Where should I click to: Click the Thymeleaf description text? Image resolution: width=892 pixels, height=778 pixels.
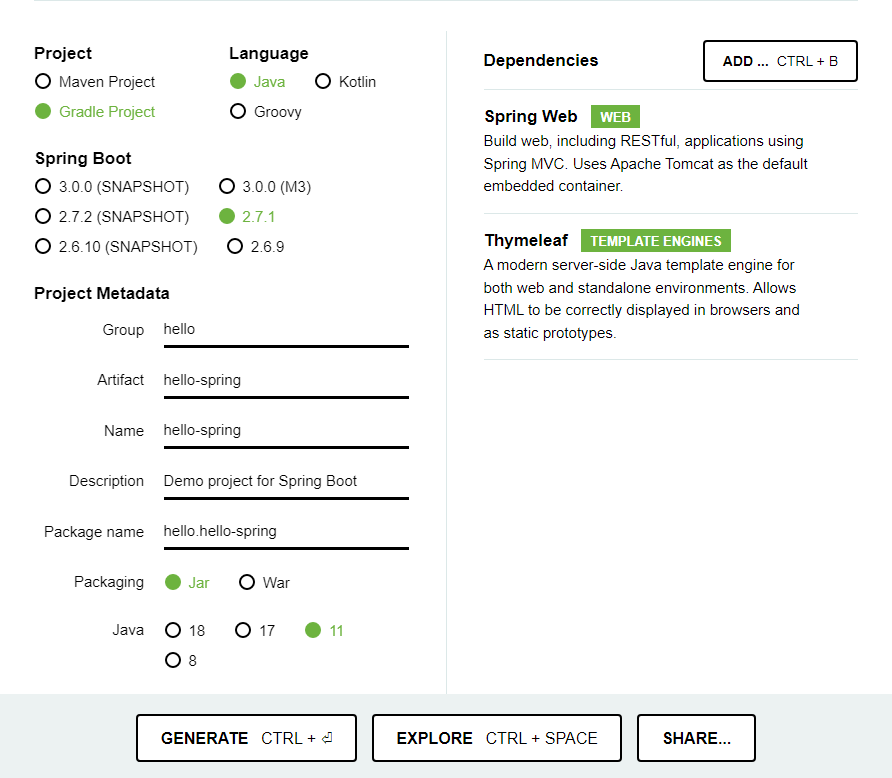642,299
